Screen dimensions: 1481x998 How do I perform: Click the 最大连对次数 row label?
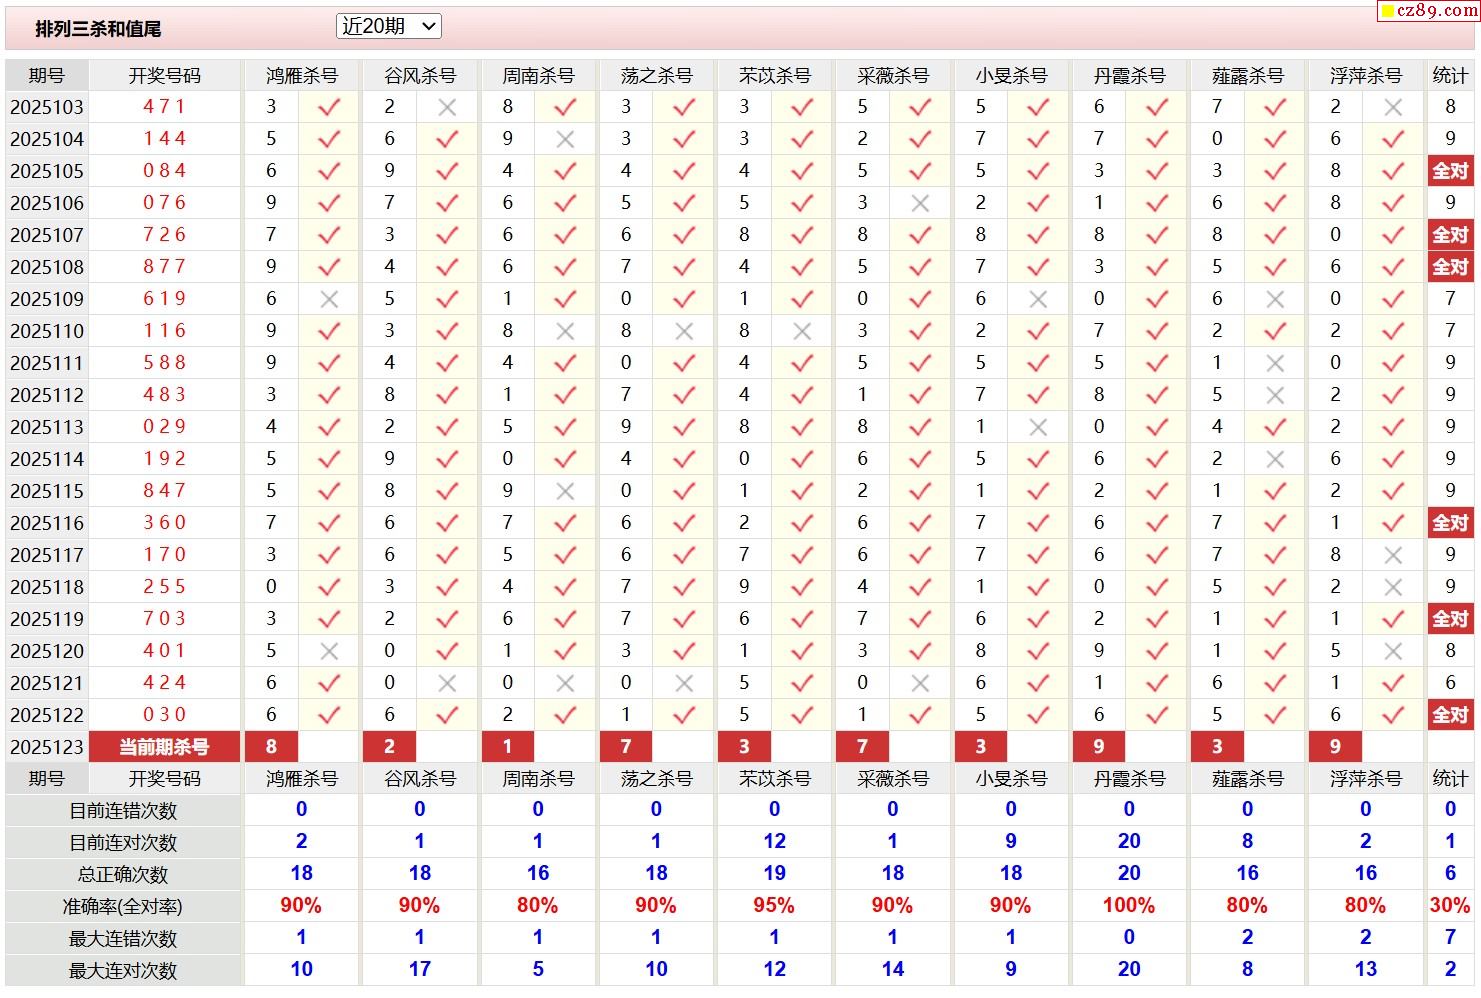click(x=123, y=971)
